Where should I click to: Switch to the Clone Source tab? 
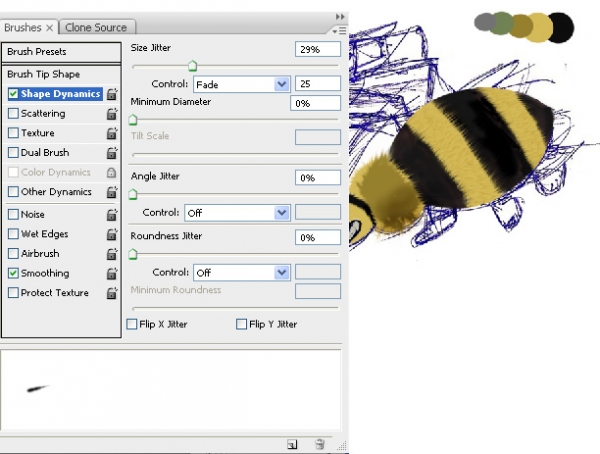coord(96,28)
